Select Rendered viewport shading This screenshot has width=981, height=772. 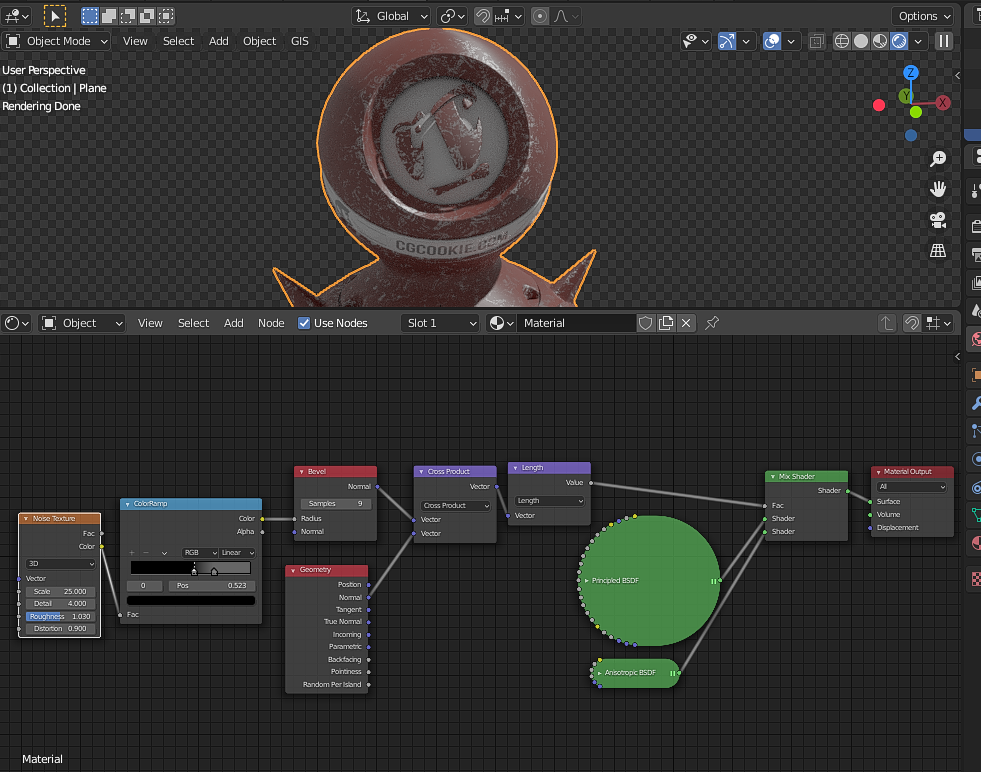[899, 41]
